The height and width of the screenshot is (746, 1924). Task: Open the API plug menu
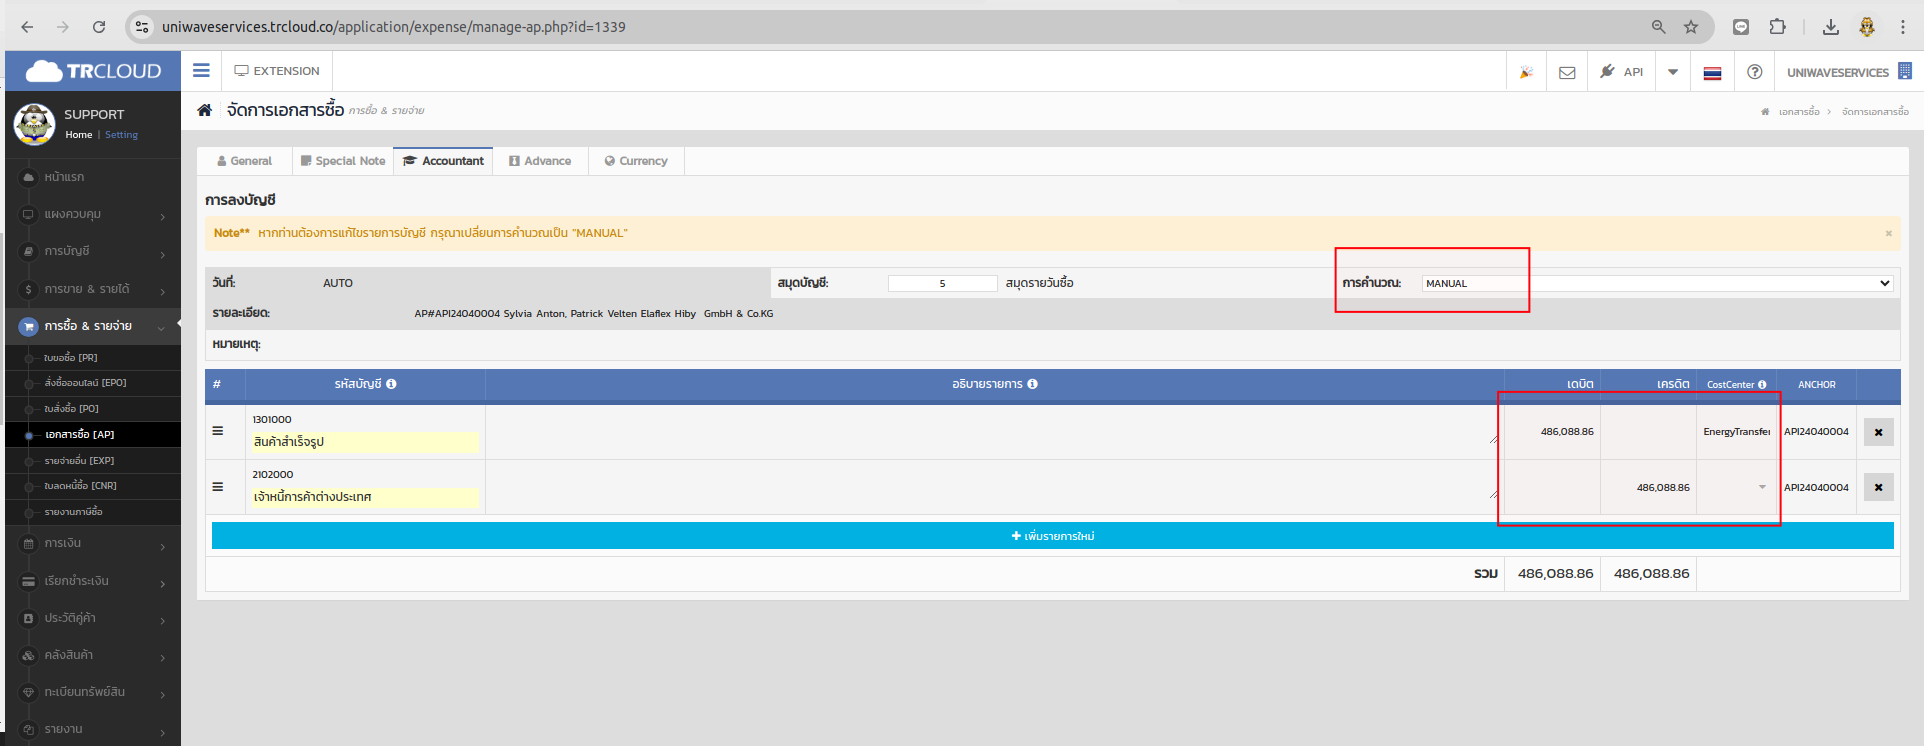click(1621, 72)
